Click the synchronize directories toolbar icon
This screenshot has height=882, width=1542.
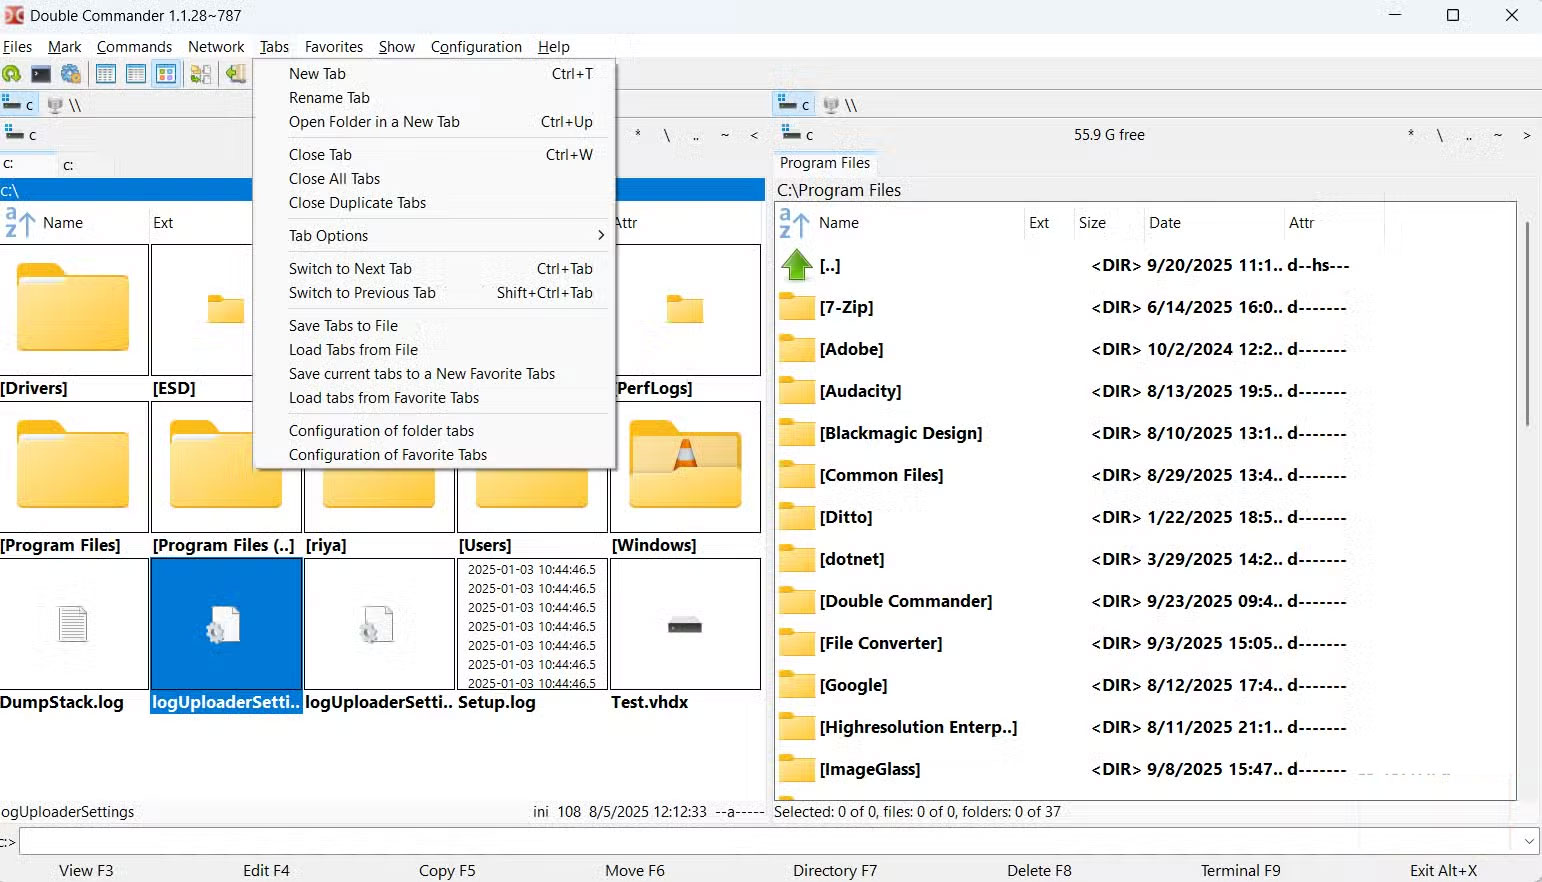[x=201, y=74]
